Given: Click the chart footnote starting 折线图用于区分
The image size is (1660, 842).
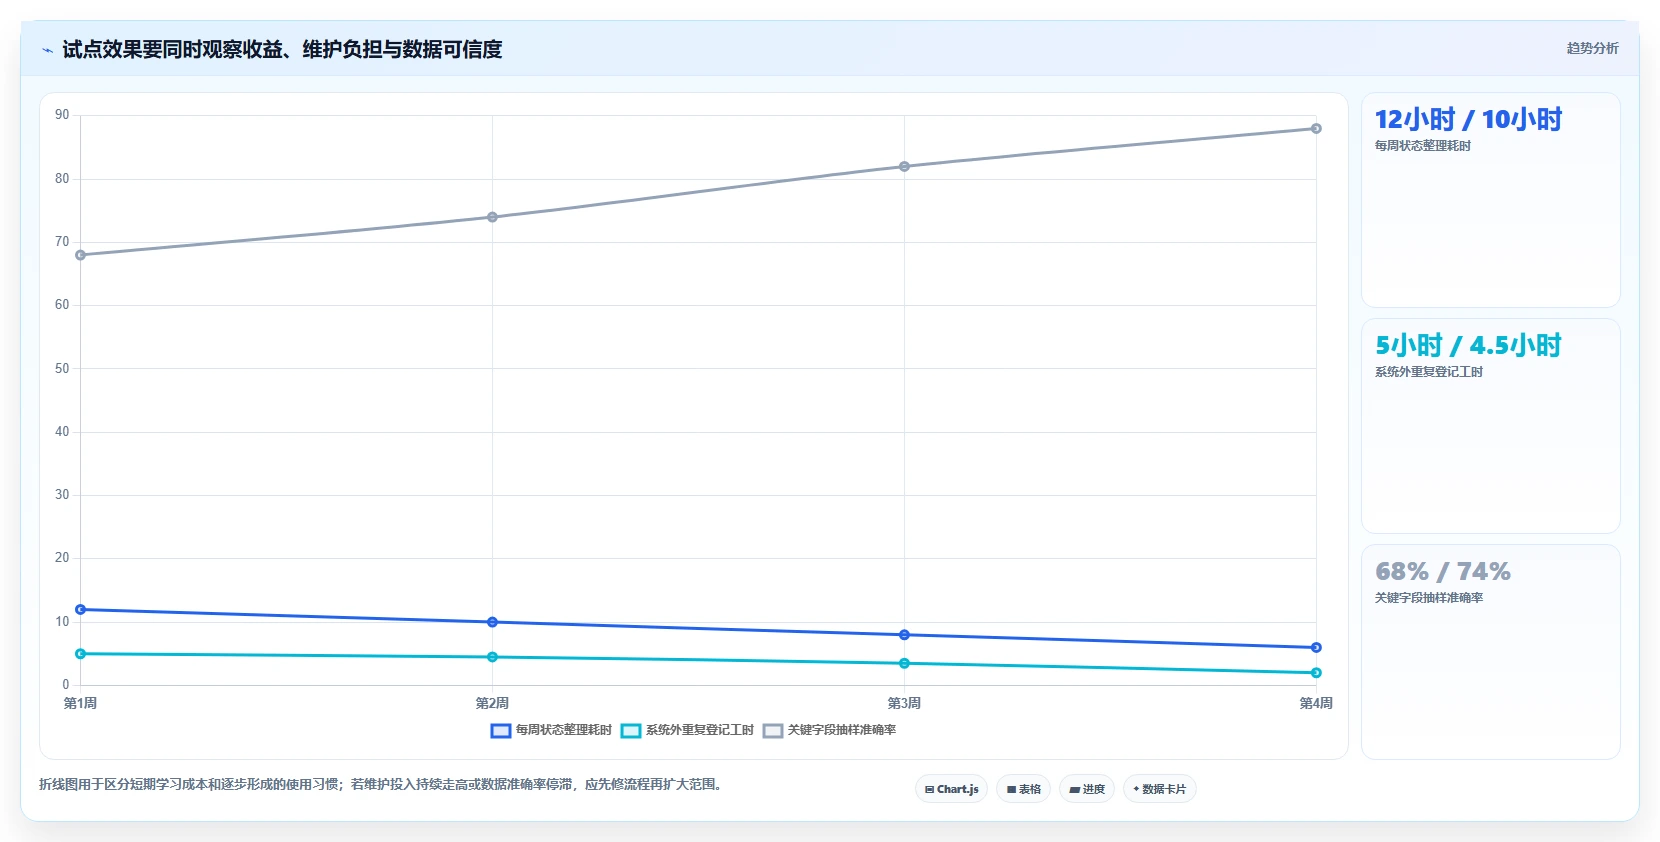Looking at the screenshot, I should click(380, 785).
